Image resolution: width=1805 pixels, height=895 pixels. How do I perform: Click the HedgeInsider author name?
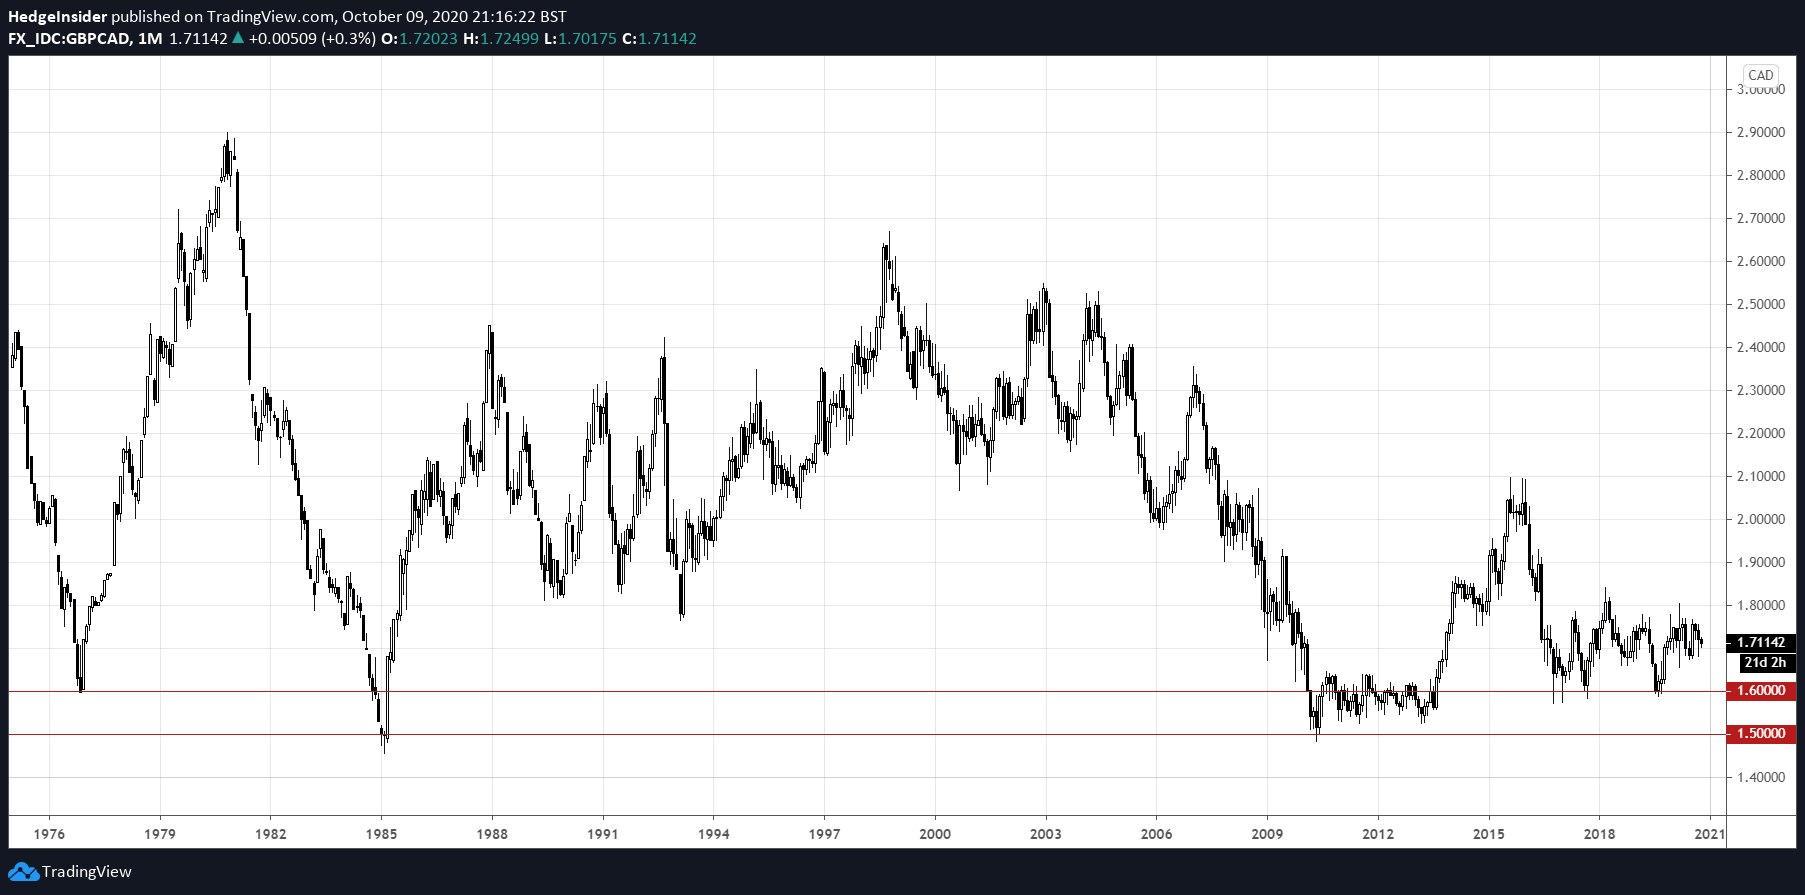pos(57,16)
